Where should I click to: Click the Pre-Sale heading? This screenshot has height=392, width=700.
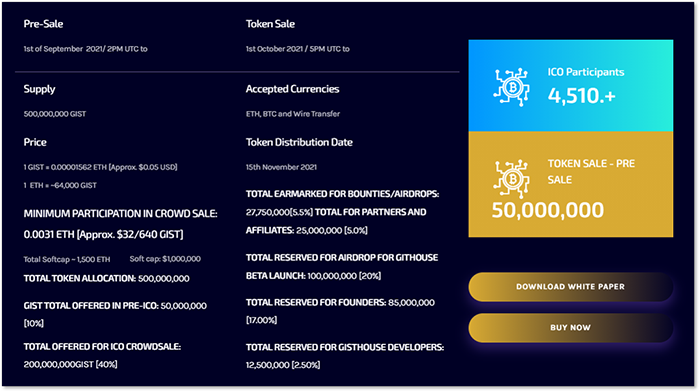43,24
